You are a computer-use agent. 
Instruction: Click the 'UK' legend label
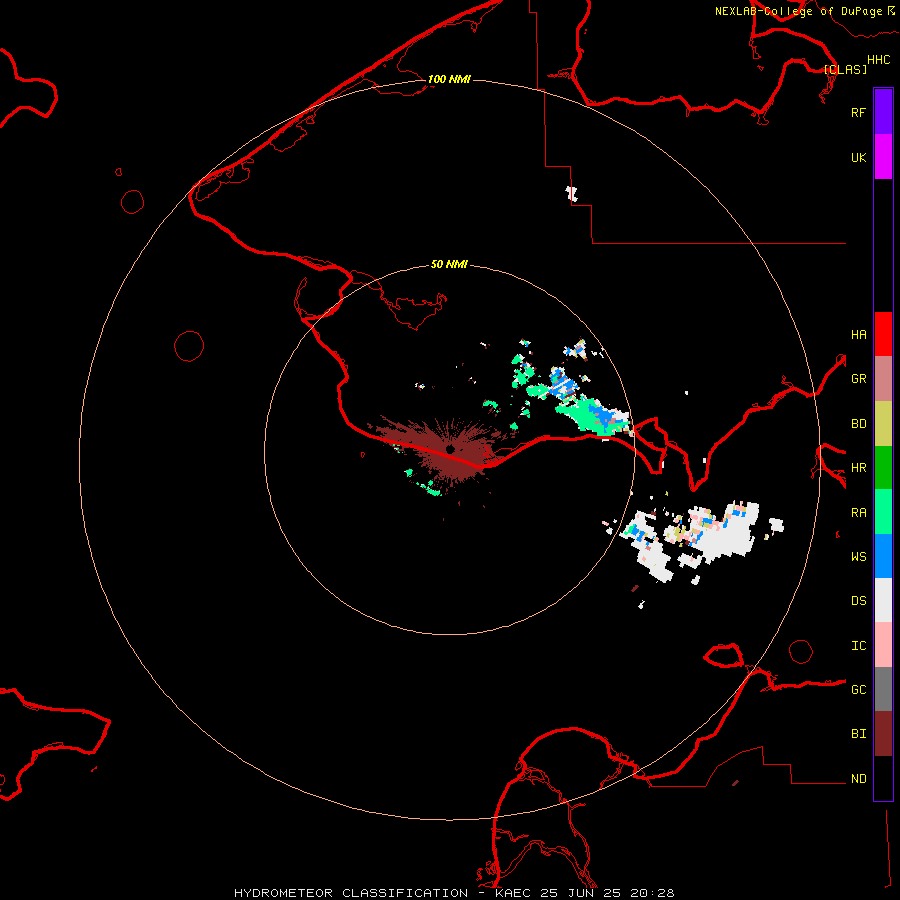[x=858, y=158]
